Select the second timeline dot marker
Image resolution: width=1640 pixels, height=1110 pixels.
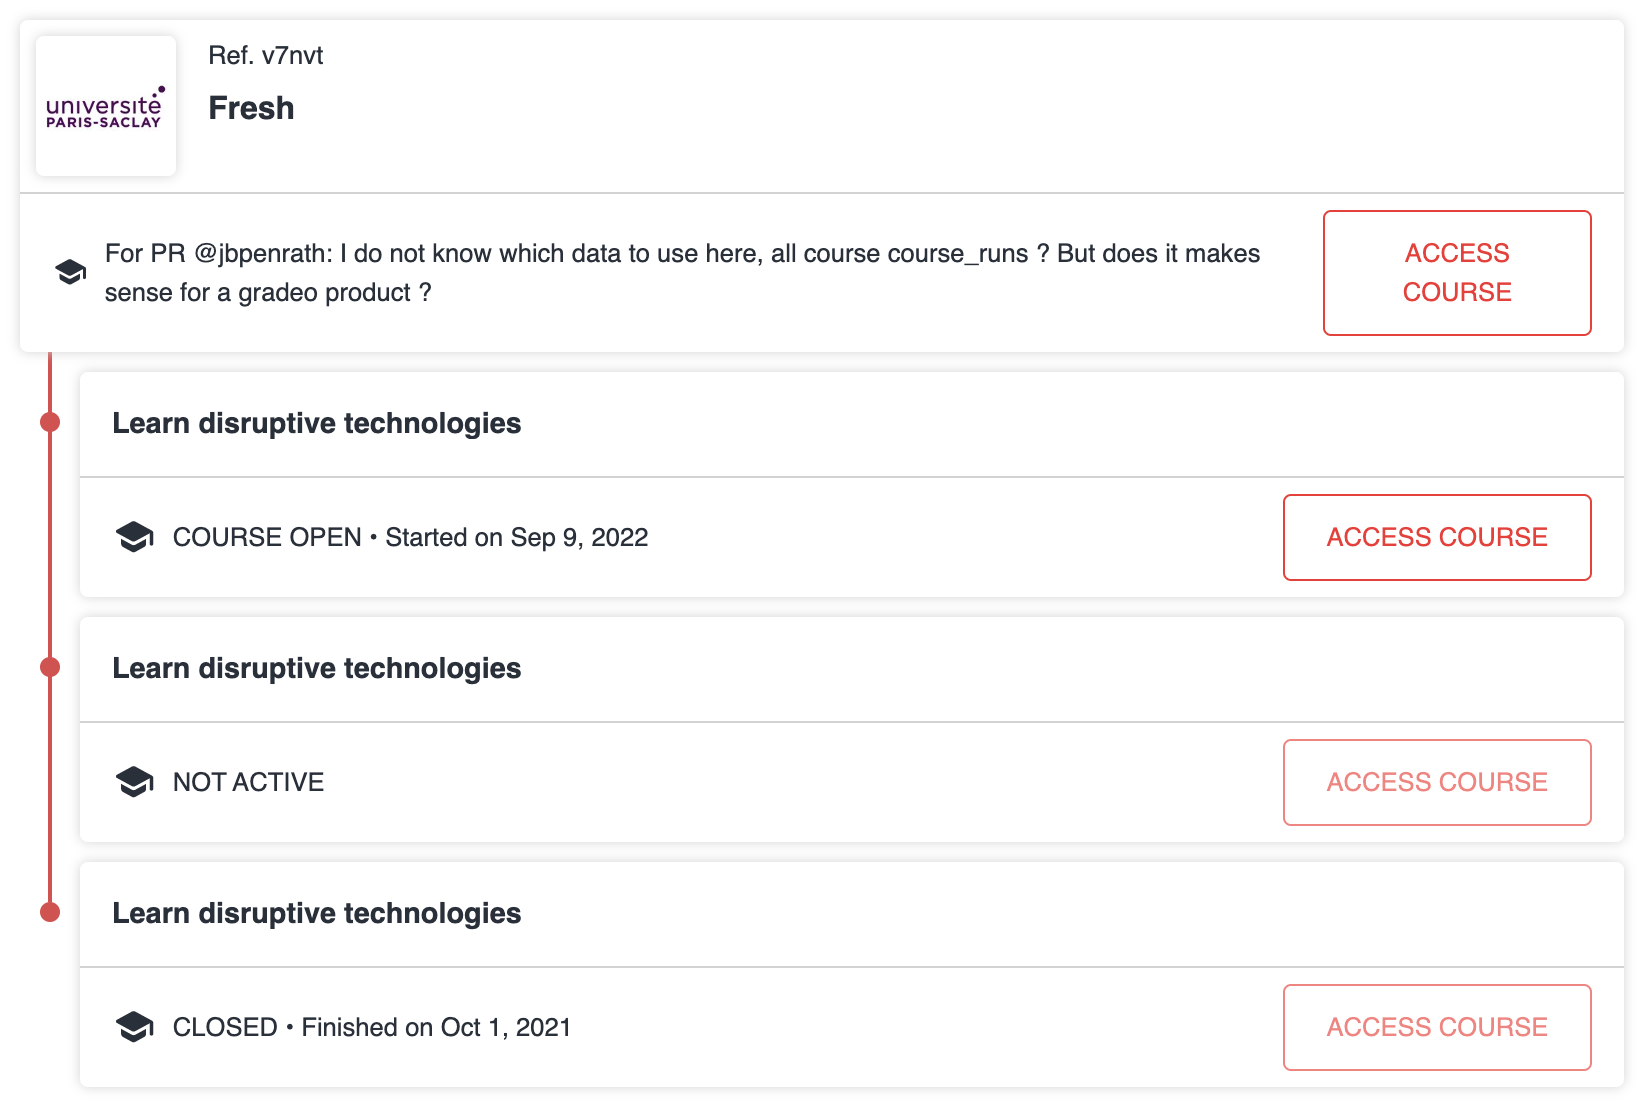pos(50,667)
